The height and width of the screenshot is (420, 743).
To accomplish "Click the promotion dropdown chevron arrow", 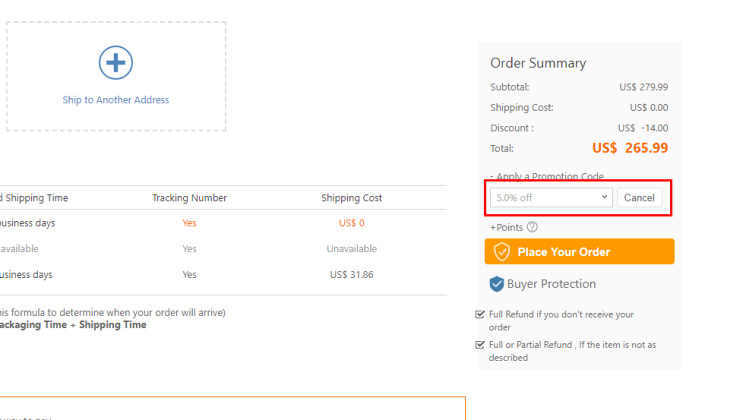I will tap(604, 197).
